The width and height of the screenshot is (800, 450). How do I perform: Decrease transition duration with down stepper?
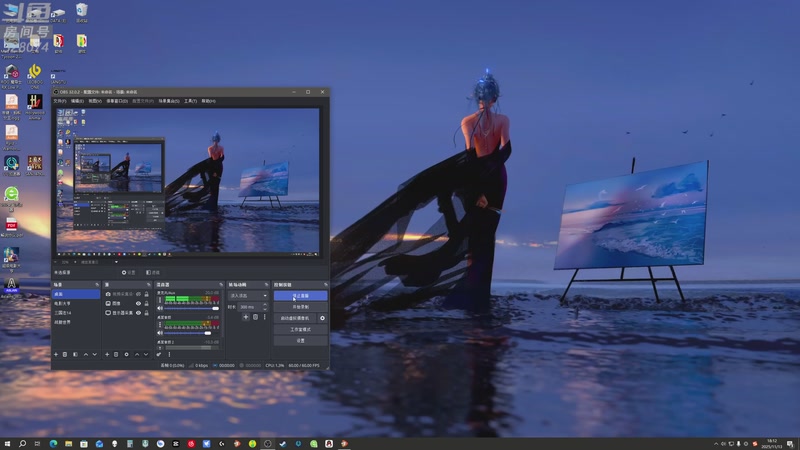coord(264,309)
